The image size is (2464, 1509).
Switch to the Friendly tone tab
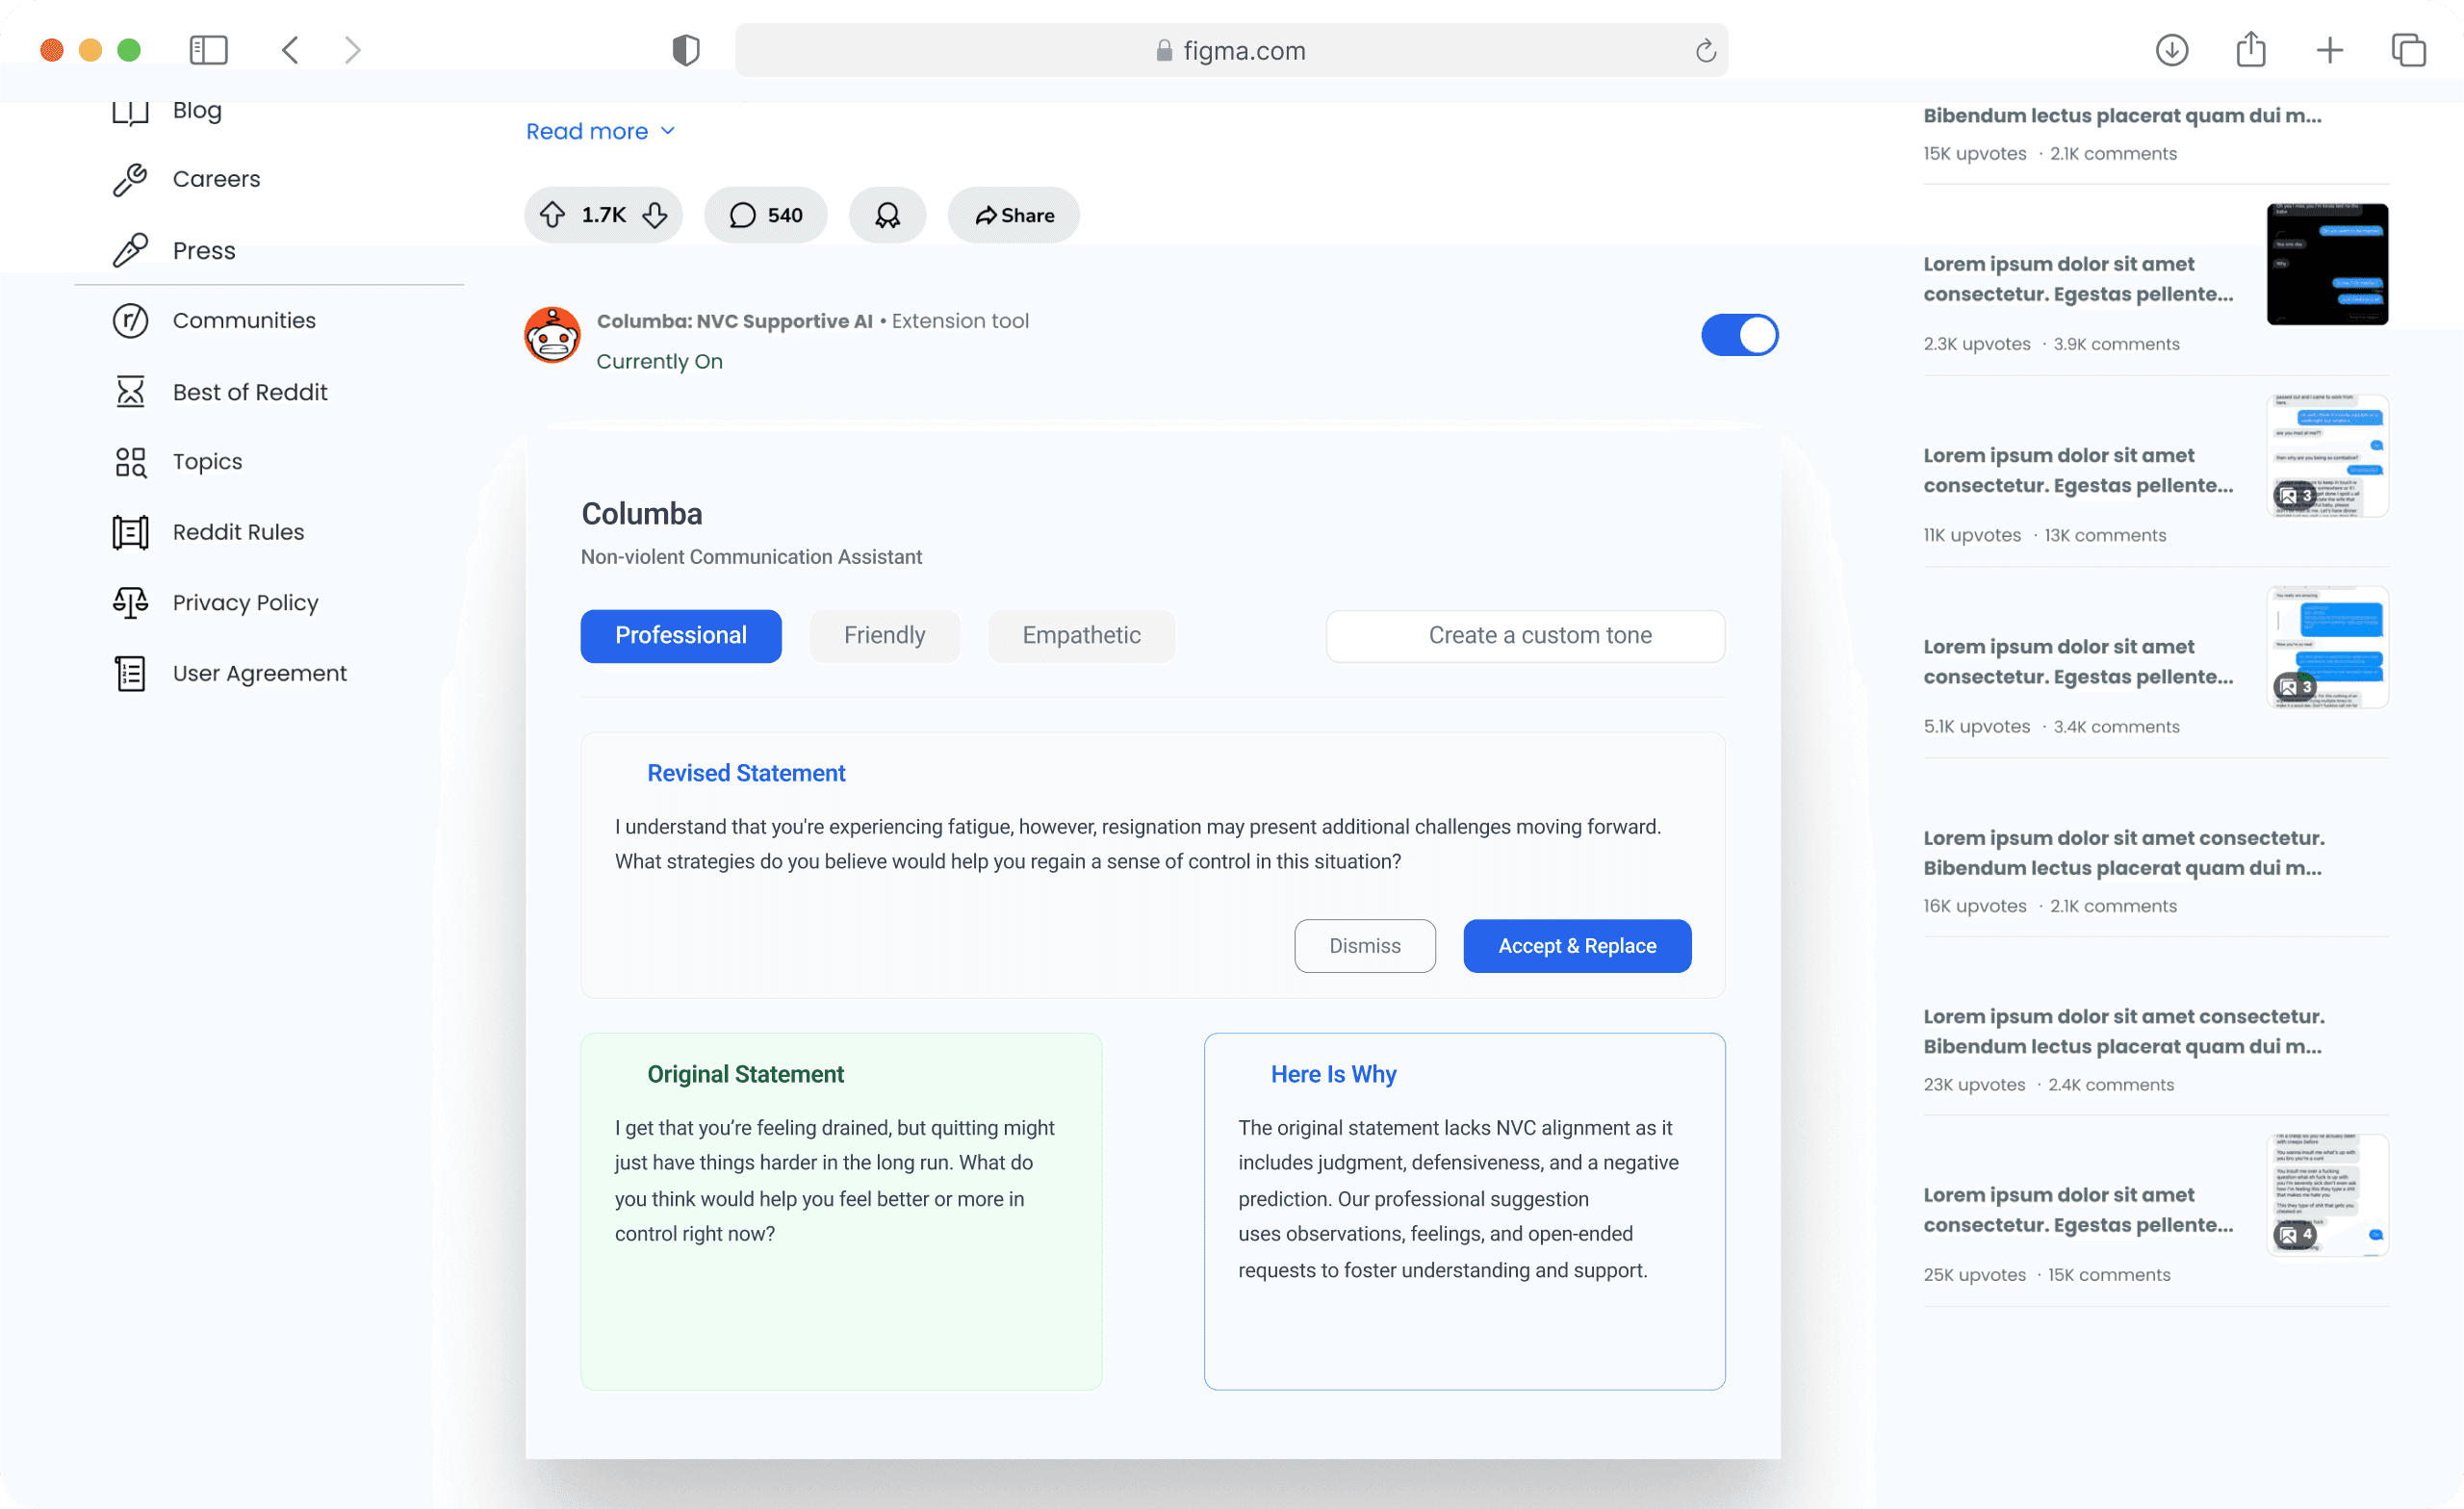pos(884,636)
